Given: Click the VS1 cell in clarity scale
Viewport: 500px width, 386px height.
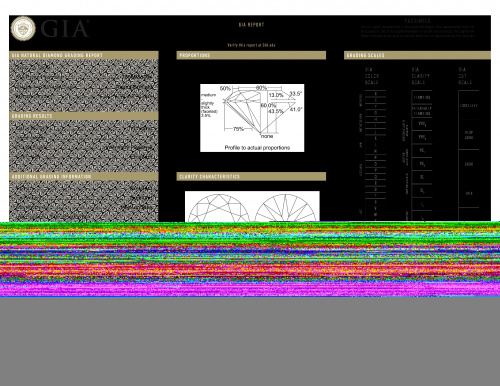Looking at the screenshot, I should (422, 151).
